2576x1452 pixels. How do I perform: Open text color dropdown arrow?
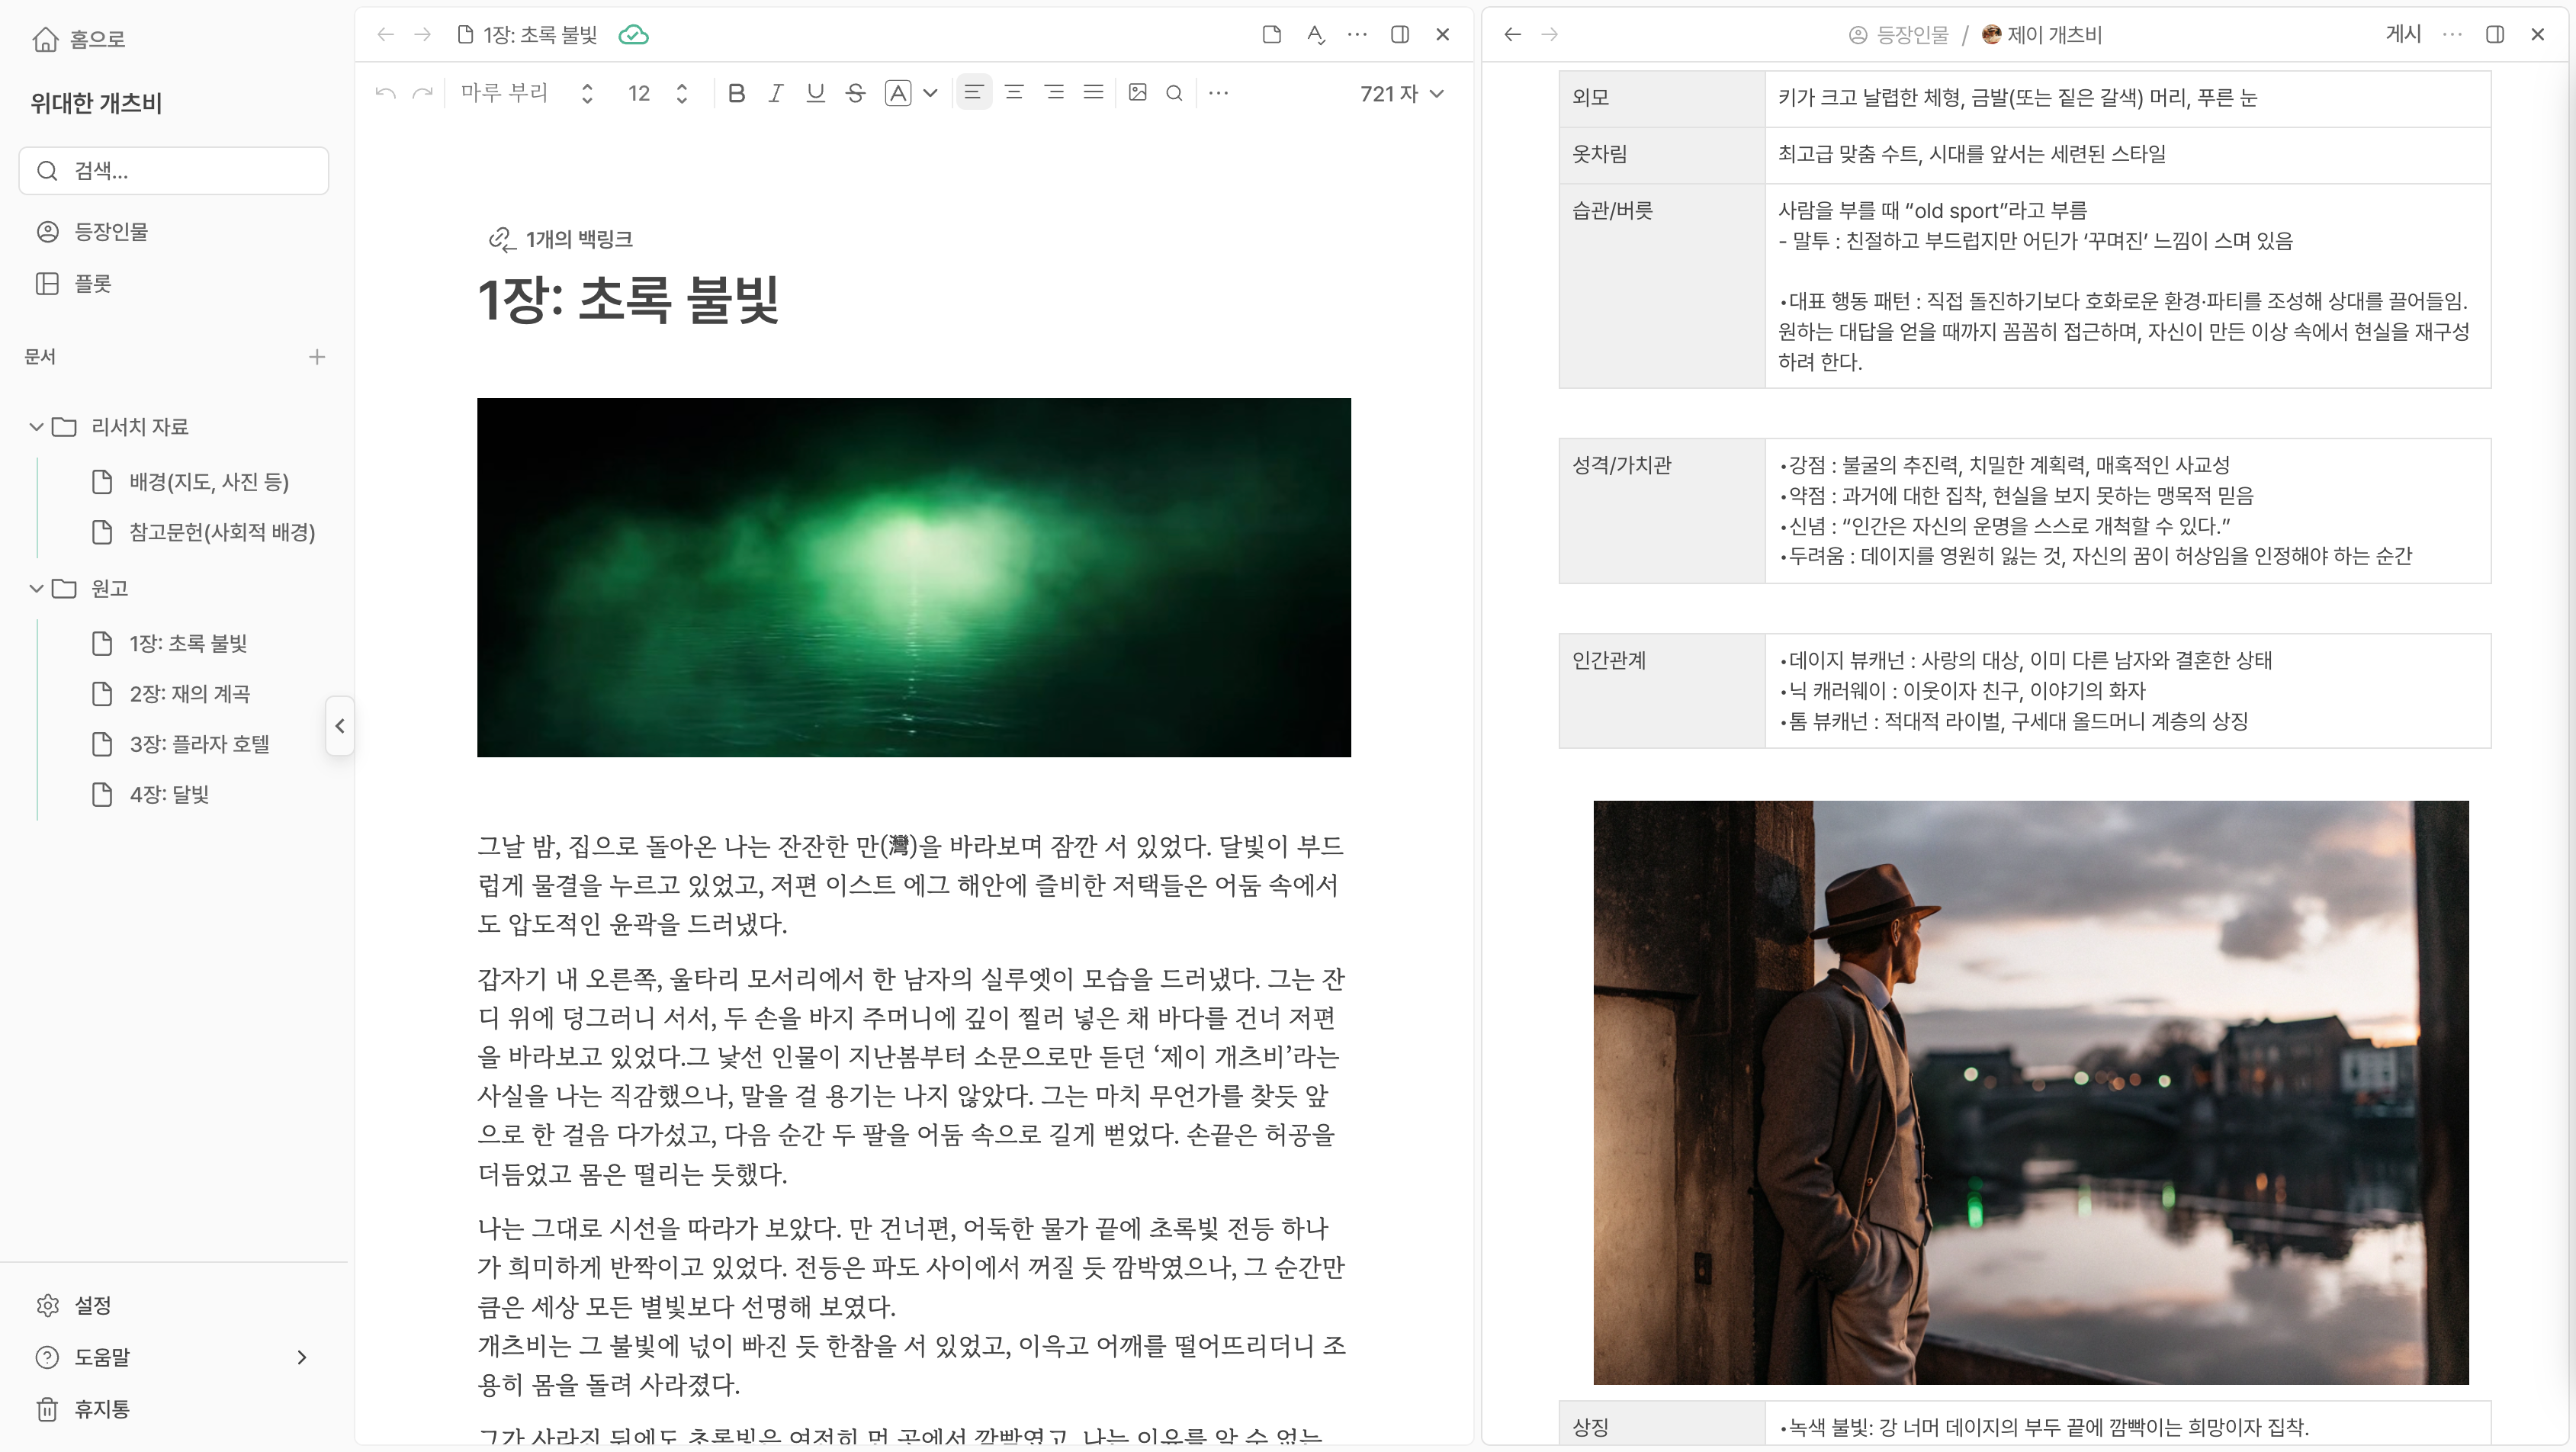931,93
